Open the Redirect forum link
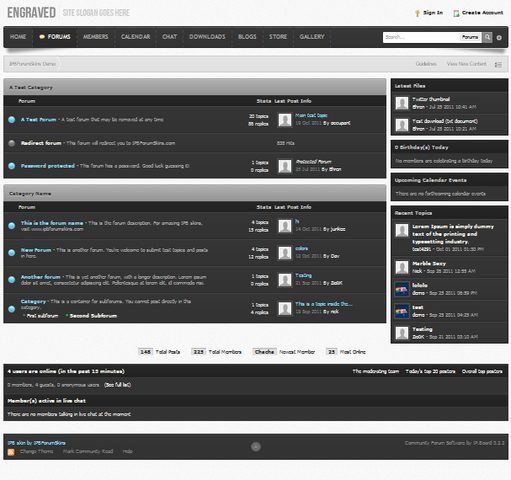The image size is (511, 480). (x=41, y=143)
